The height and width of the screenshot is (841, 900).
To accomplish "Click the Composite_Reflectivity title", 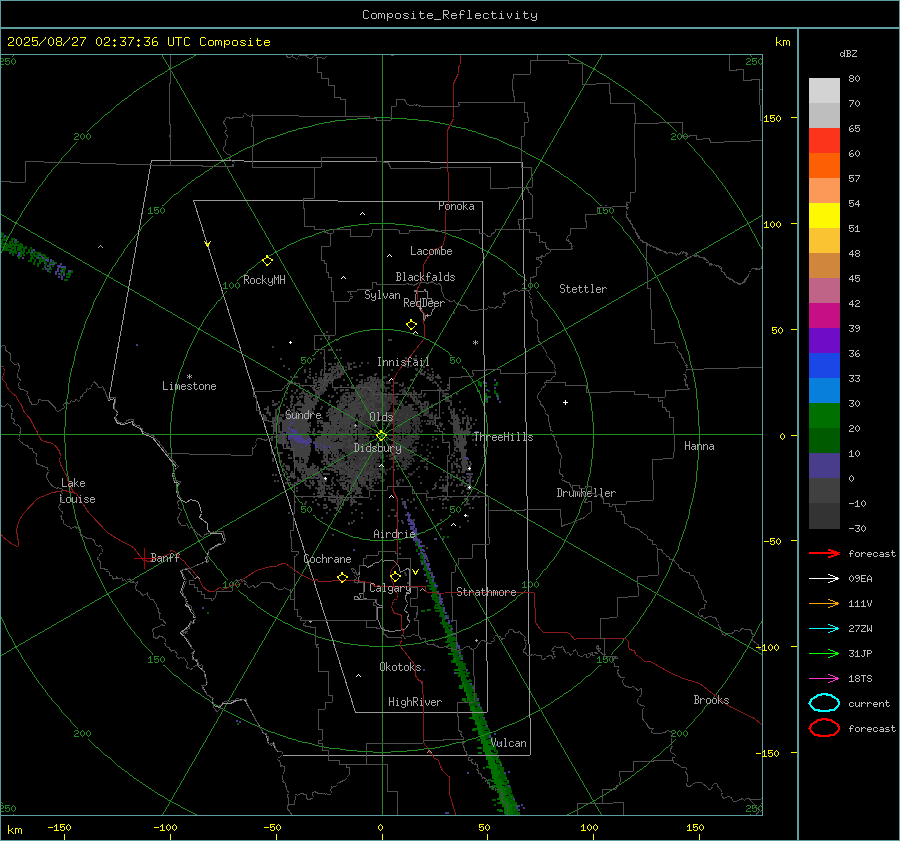I will pos(450,15).
